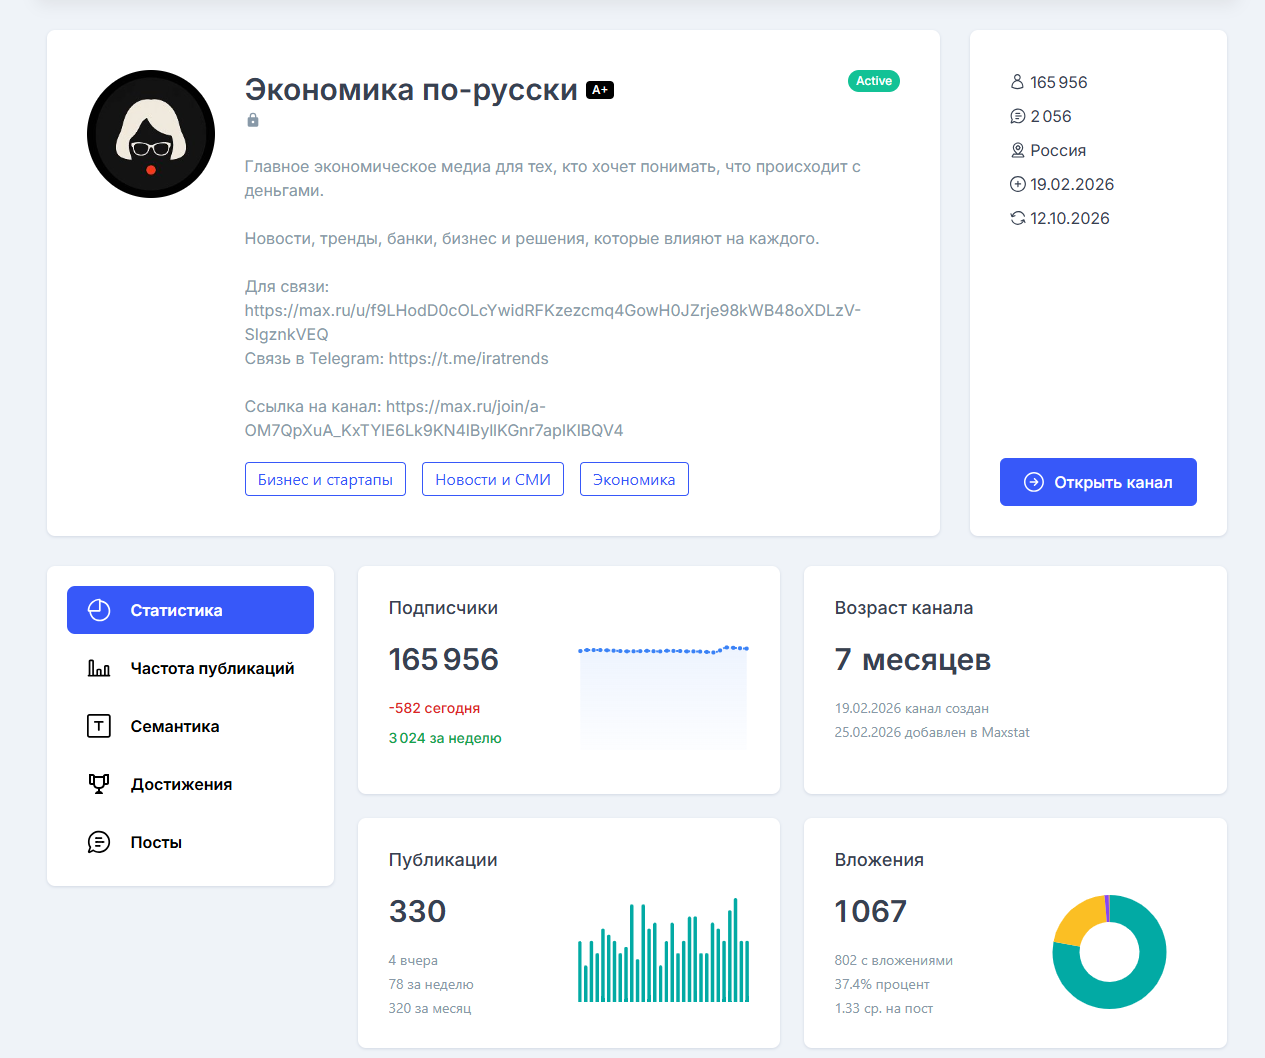Click the 78 за неделю text
Viewport: 1265px width, 1058px height.
(x=431, y=984)
